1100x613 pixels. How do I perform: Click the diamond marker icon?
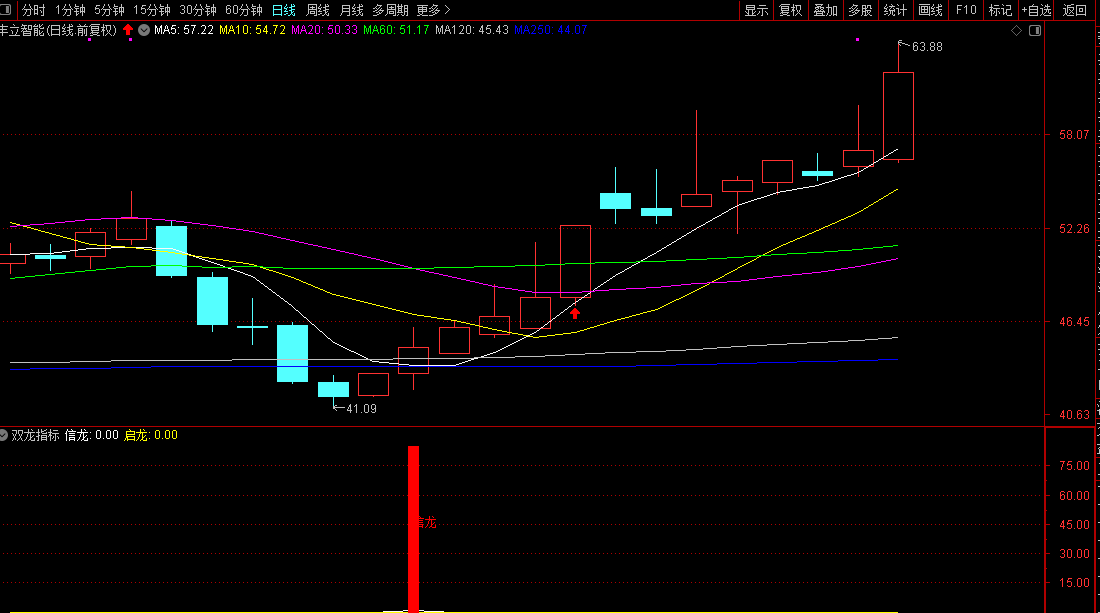(x=1016, y=30)
